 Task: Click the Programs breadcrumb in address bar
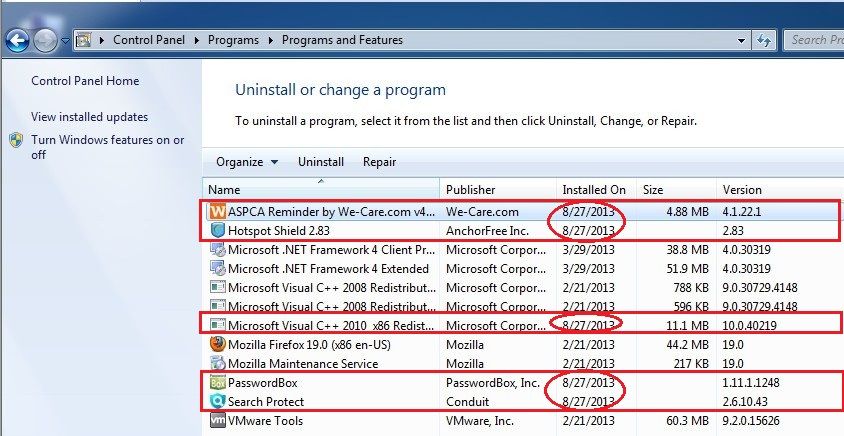pyautogui.click(x=233, y=40)
